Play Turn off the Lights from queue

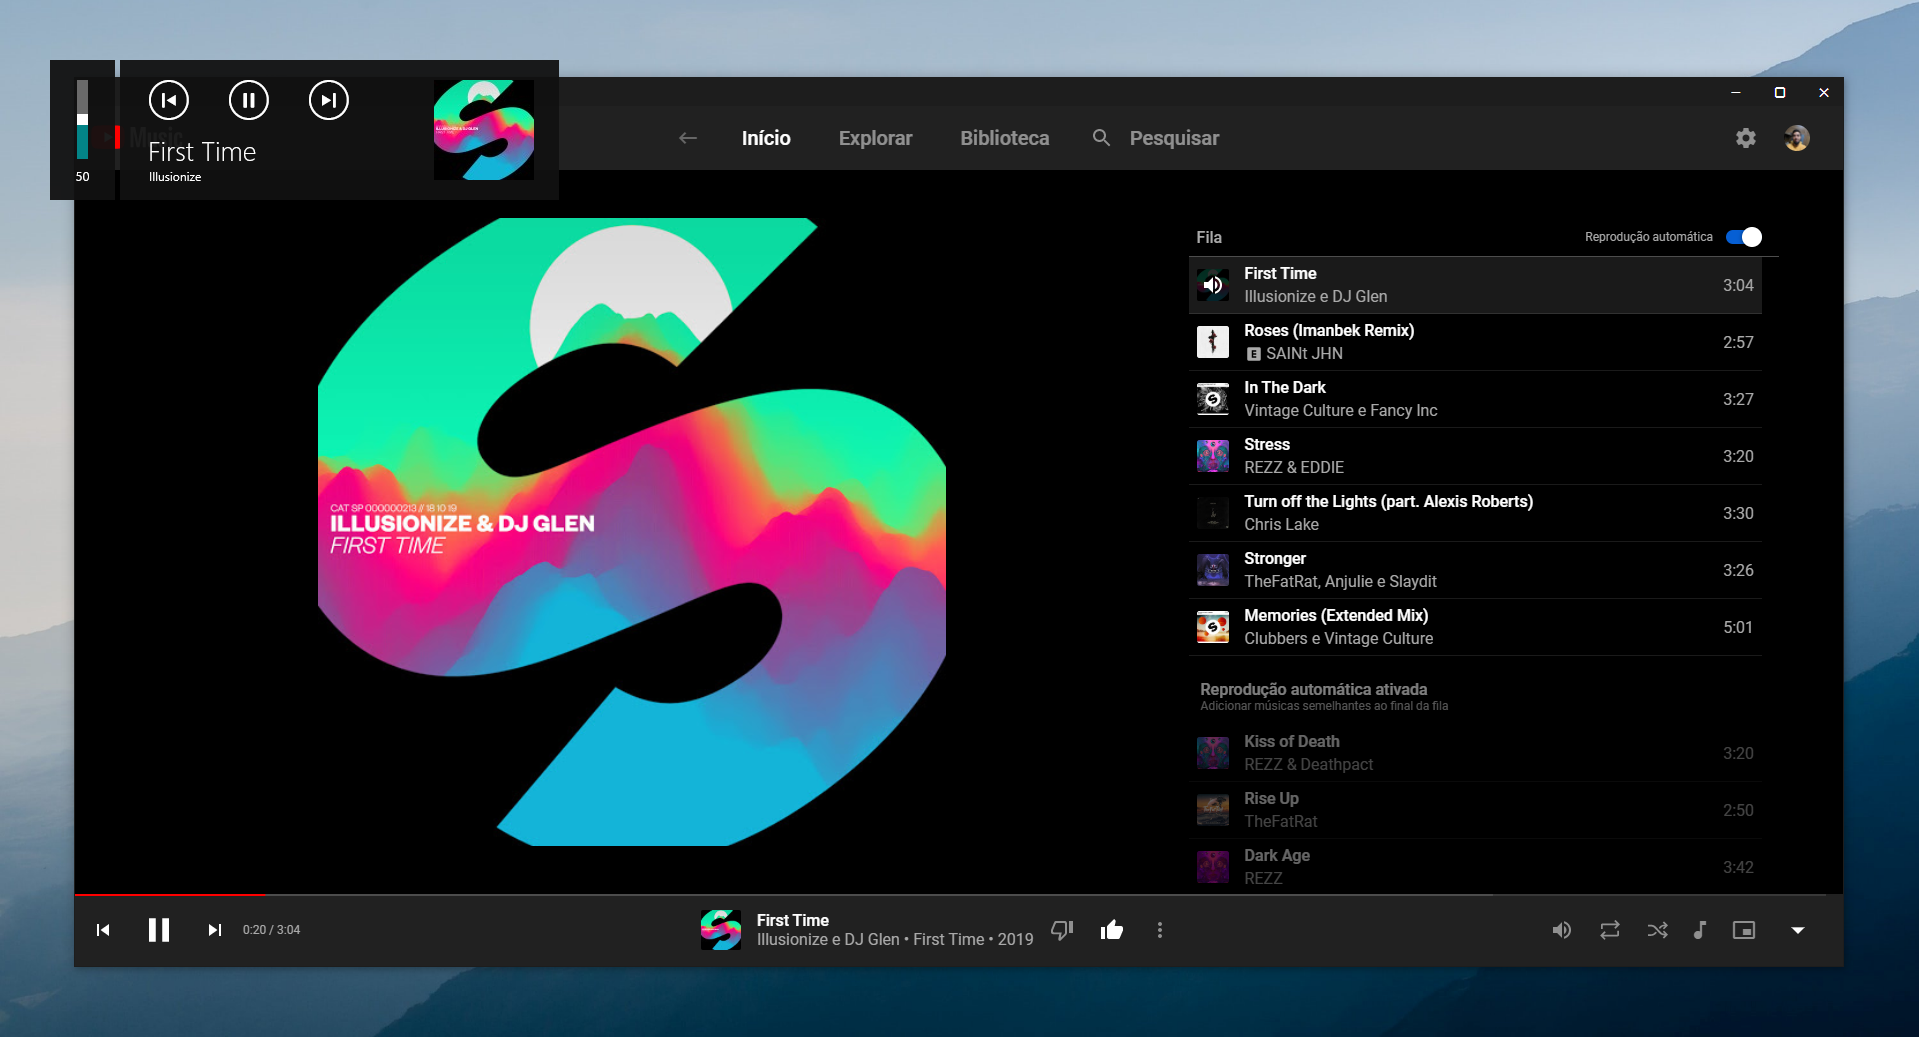[1475, 513]
